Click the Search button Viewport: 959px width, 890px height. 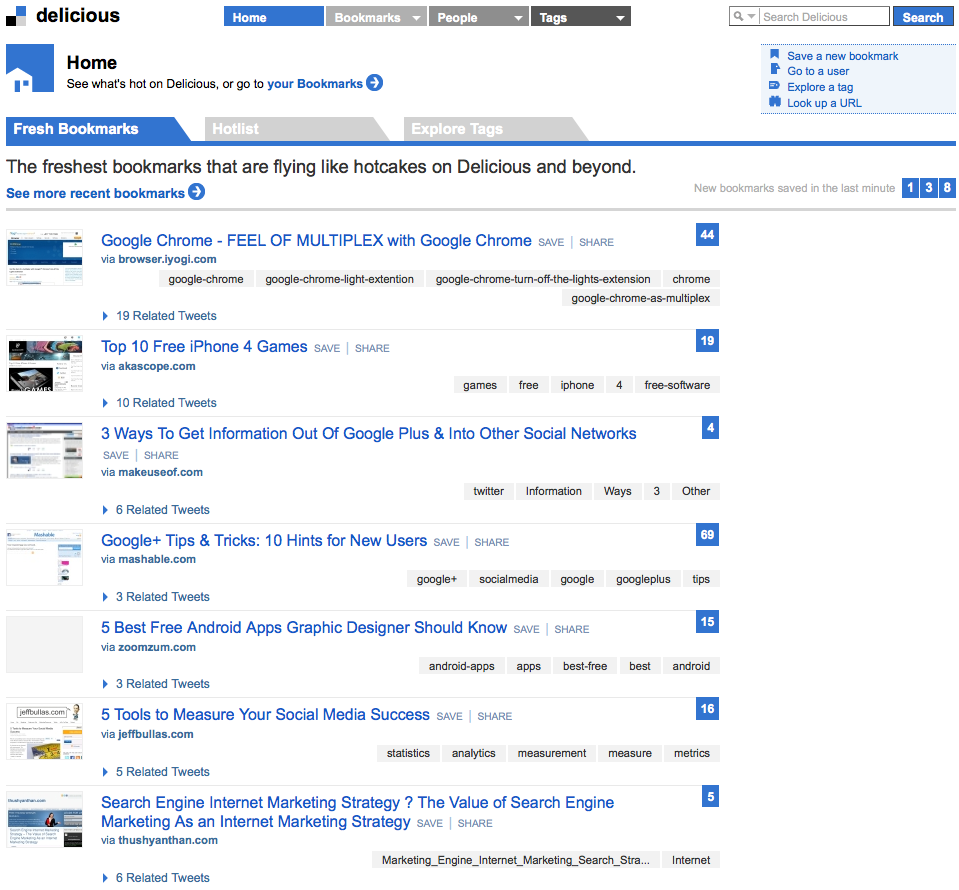923,17
